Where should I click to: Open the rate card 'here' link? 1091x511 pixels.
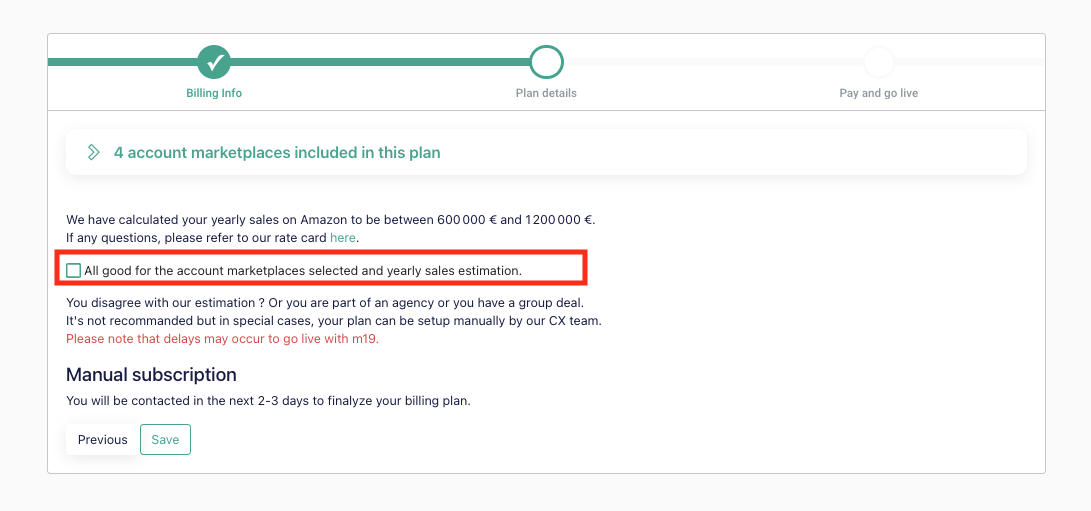tap(343, 237)
